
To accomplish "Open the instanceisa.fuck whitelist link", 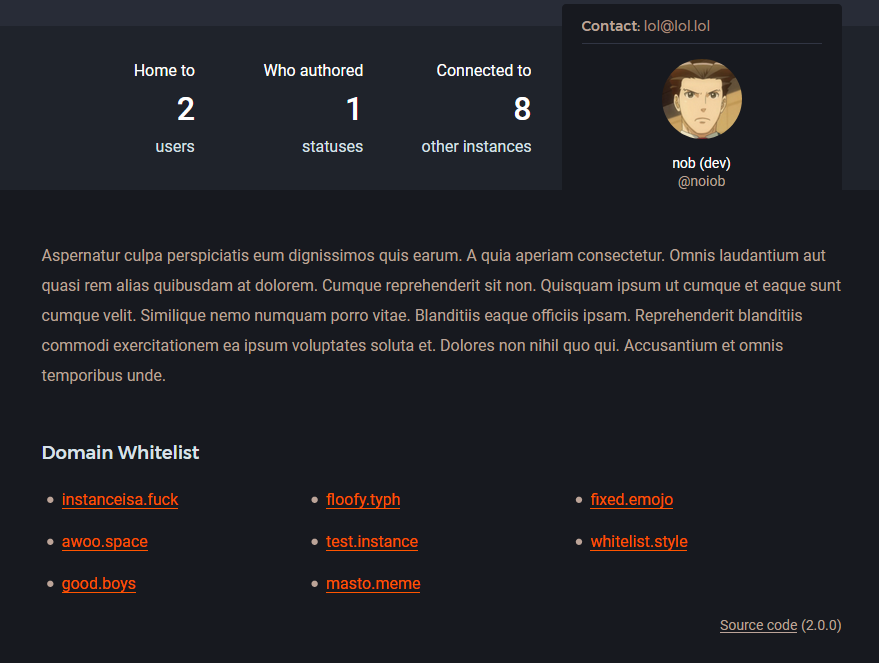I will coord(120,500).
